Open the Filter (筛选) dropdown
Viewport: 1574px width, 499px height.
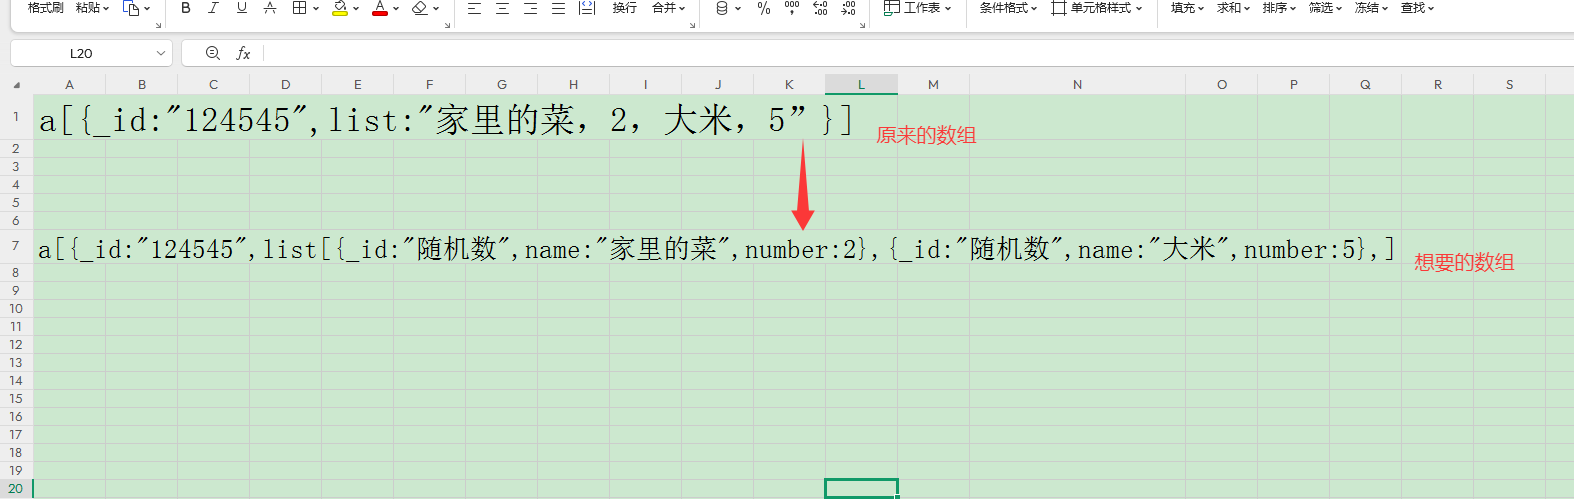tap(1325, 8)
